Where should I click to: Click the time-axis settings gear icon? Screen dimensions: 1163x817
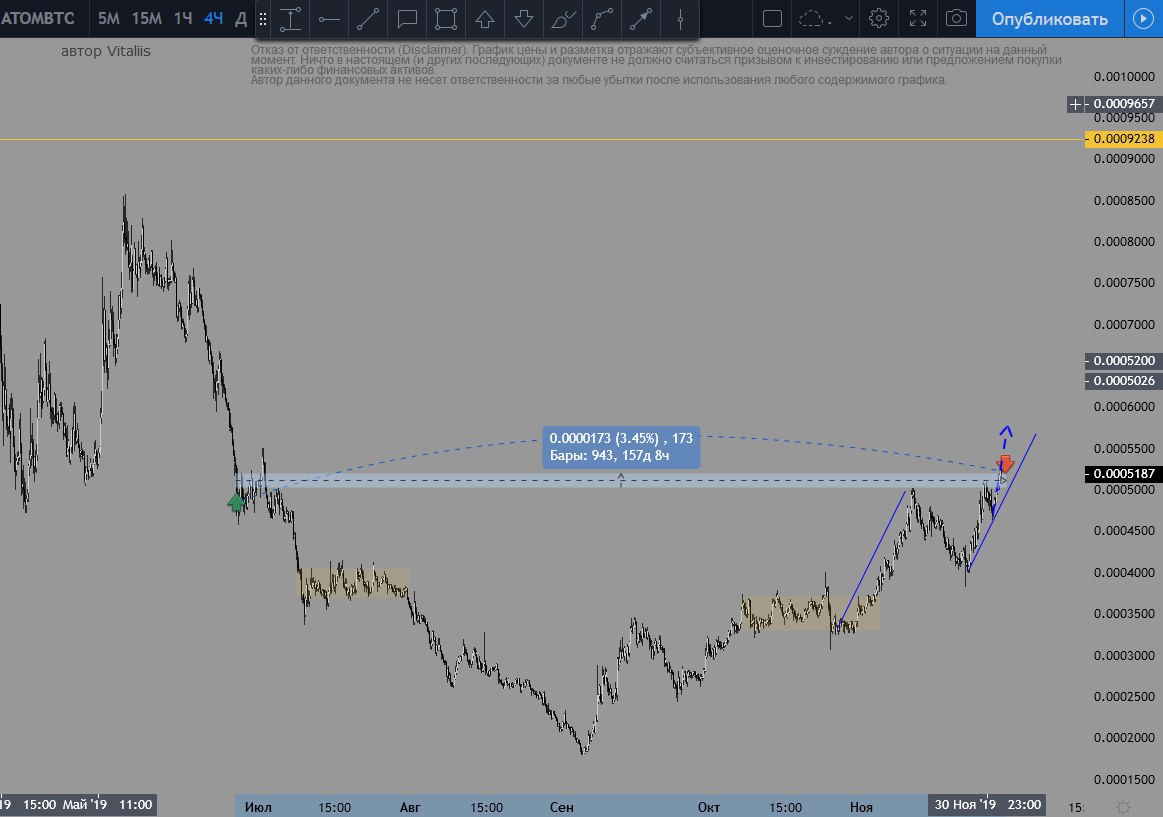[x=1123, y=807]
